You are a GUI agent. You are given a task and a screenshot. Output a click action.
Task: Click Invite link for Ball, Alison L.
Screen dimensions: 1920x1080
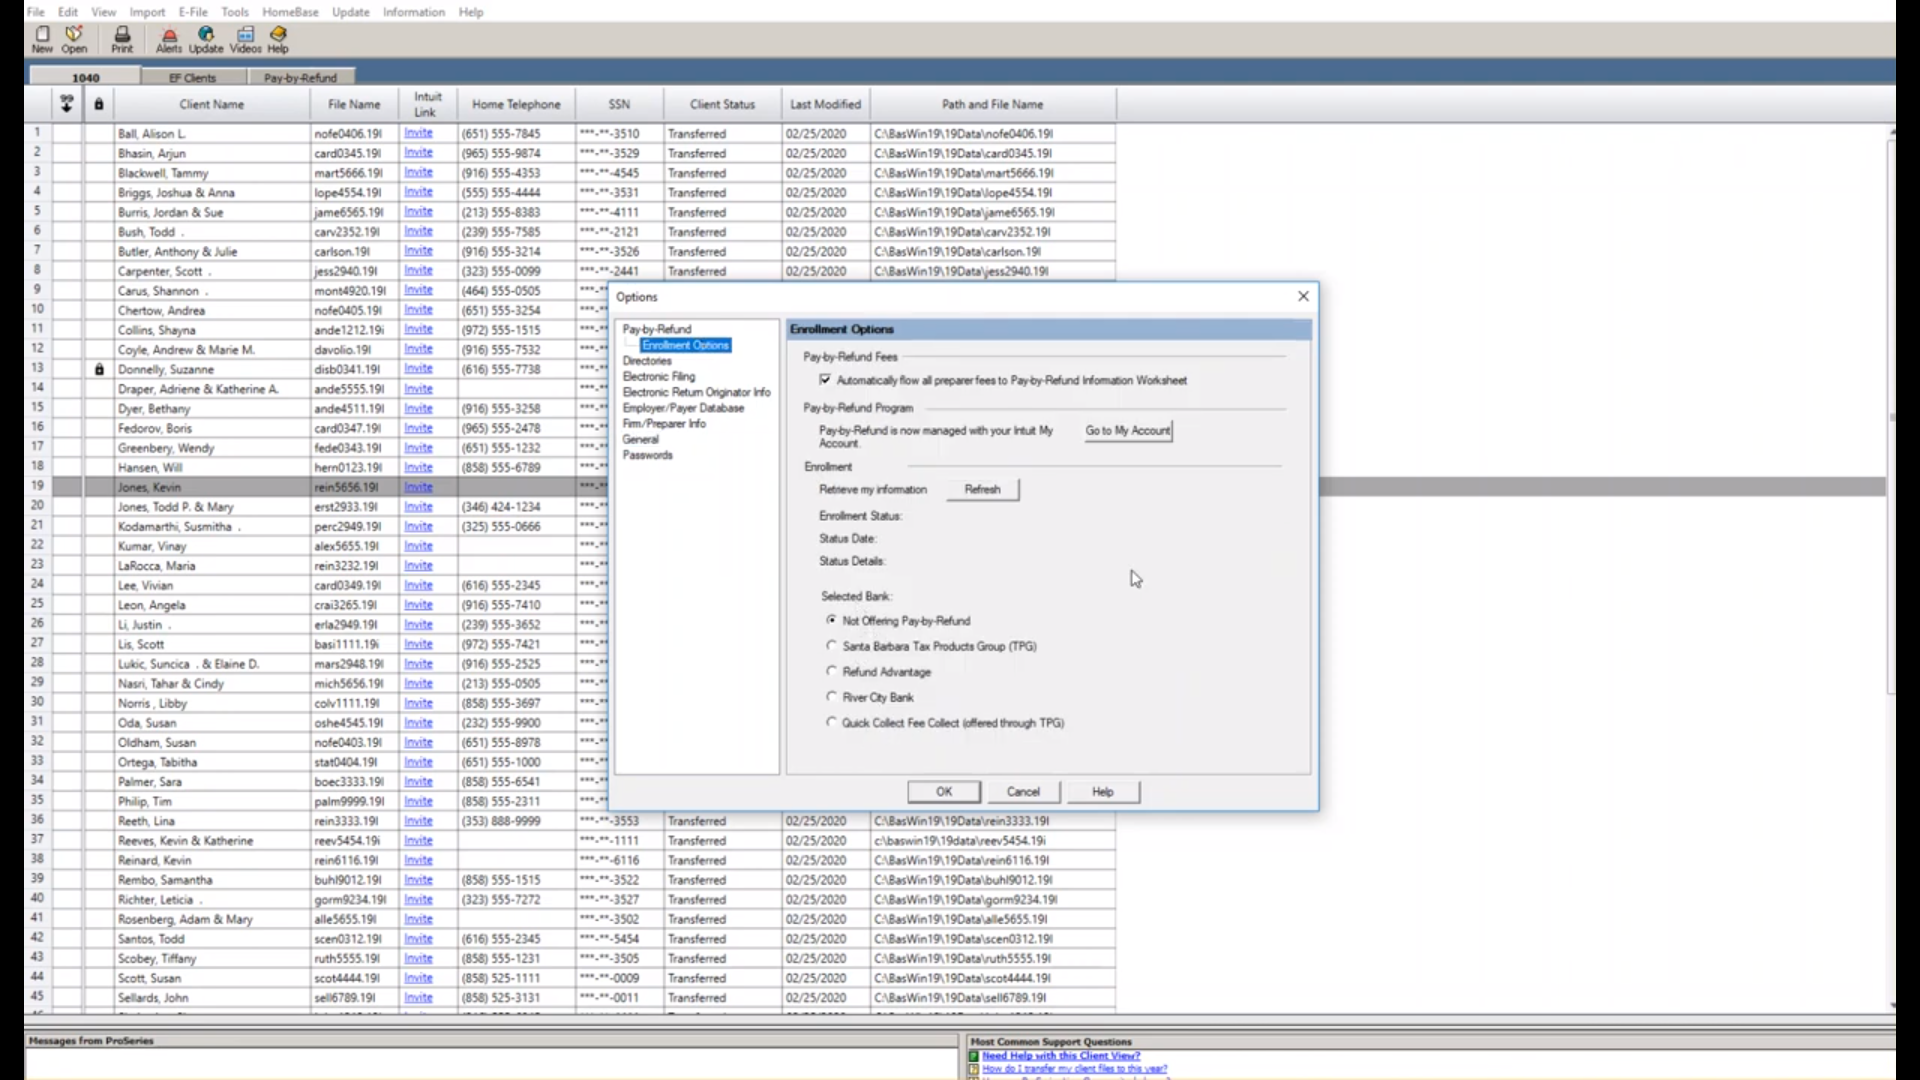tap(418, 133)
